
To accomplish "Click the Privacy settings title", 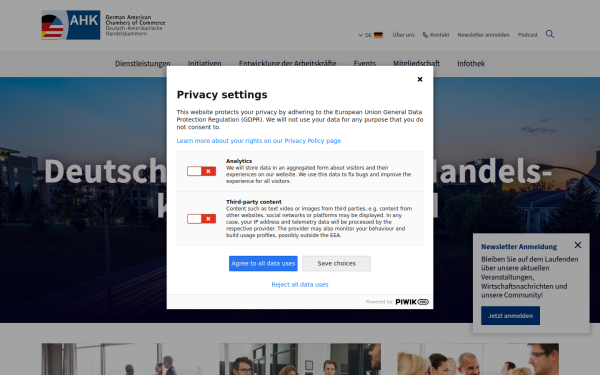I will pyautogui.click(x=222, y=95).
